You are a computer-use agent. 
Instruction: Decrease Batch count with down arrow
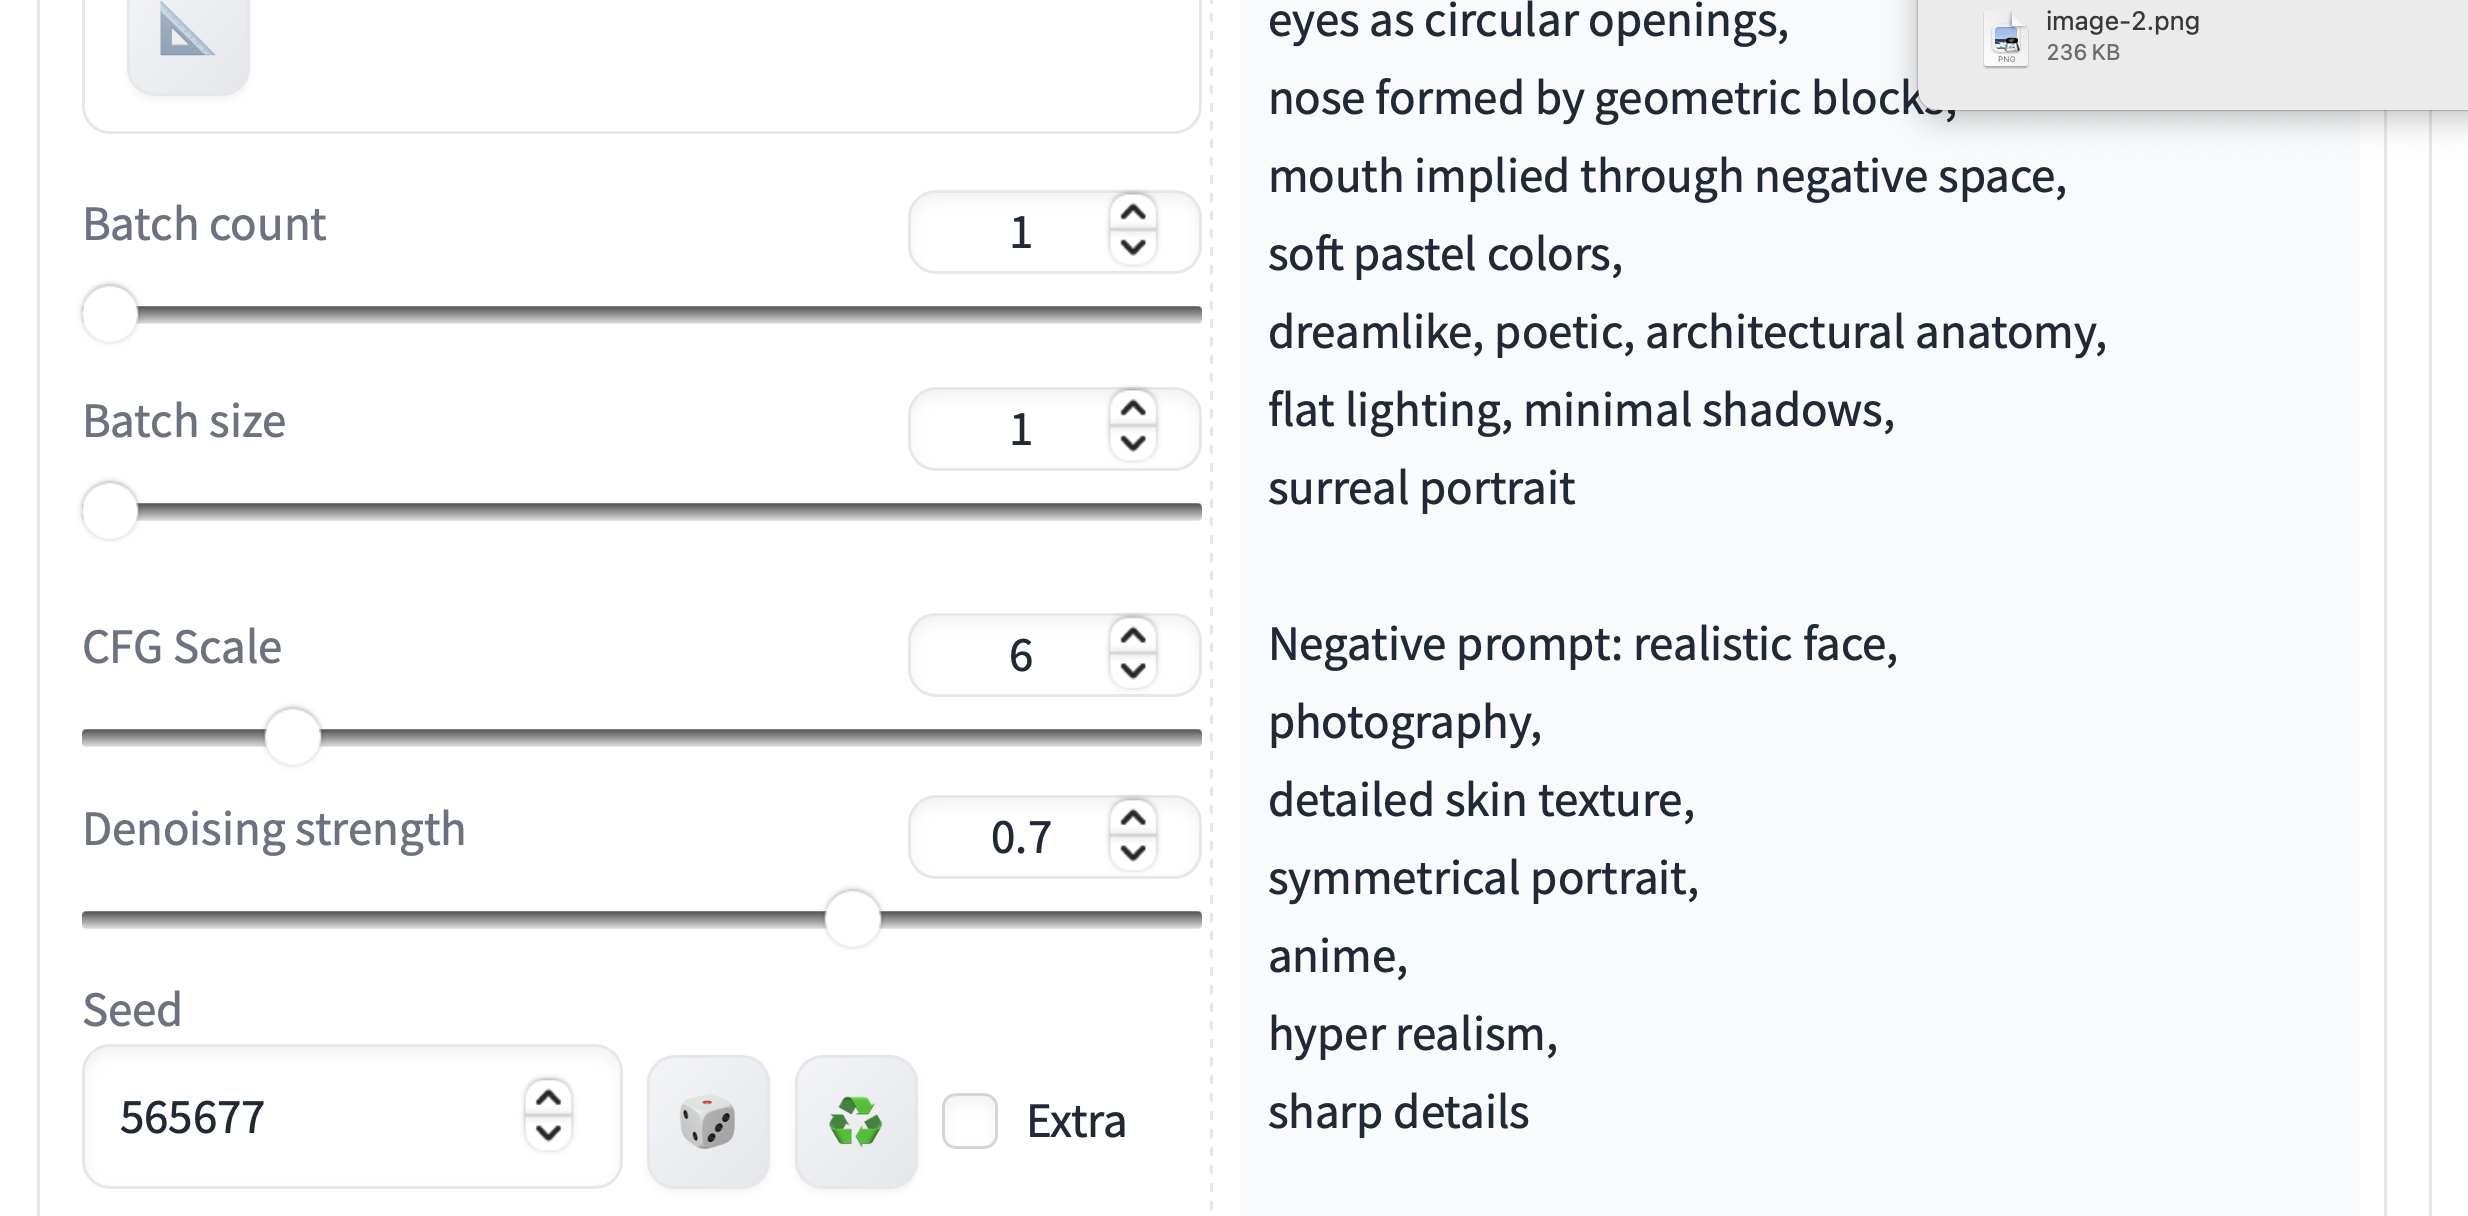coord(1133,247)
